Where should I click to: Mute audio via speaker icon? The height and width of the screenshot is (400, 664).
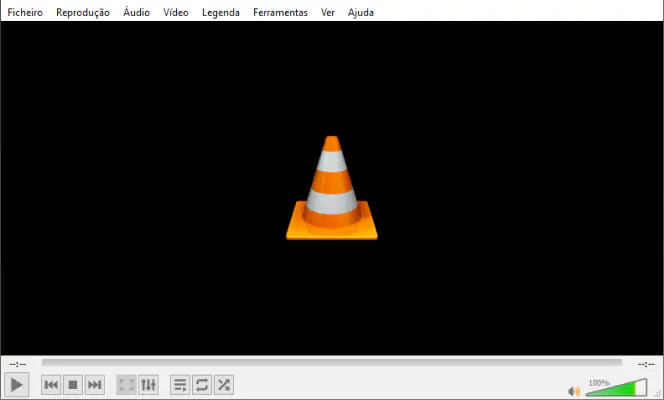(x=574, y=391)
